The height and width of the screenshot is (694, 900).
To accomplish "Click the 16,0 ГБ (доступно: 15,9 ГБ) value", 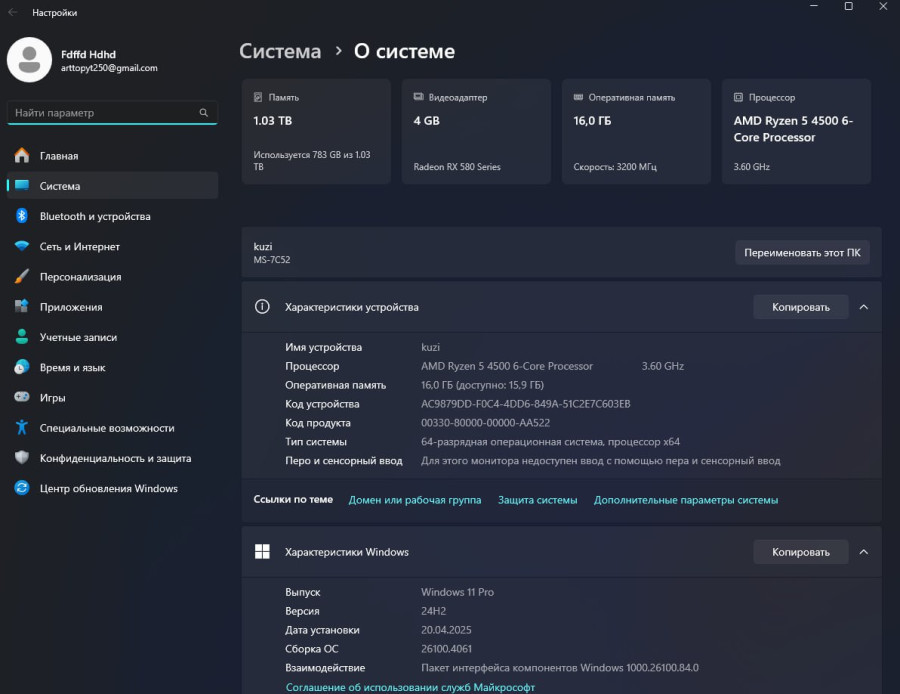I will pos(483,385).
